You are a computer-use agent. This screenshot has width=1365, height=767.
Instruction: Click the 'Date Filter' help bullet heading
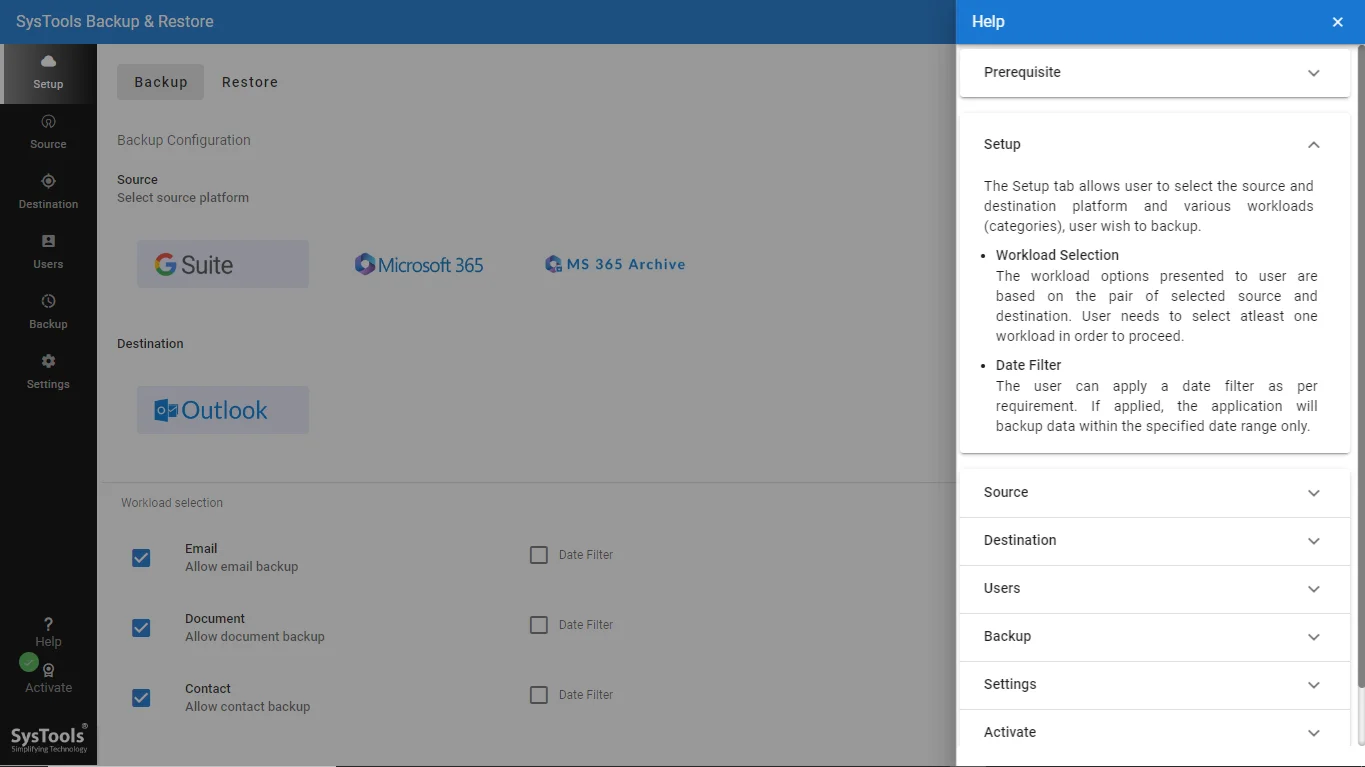pyautogui.click(x=1028, y=365)
